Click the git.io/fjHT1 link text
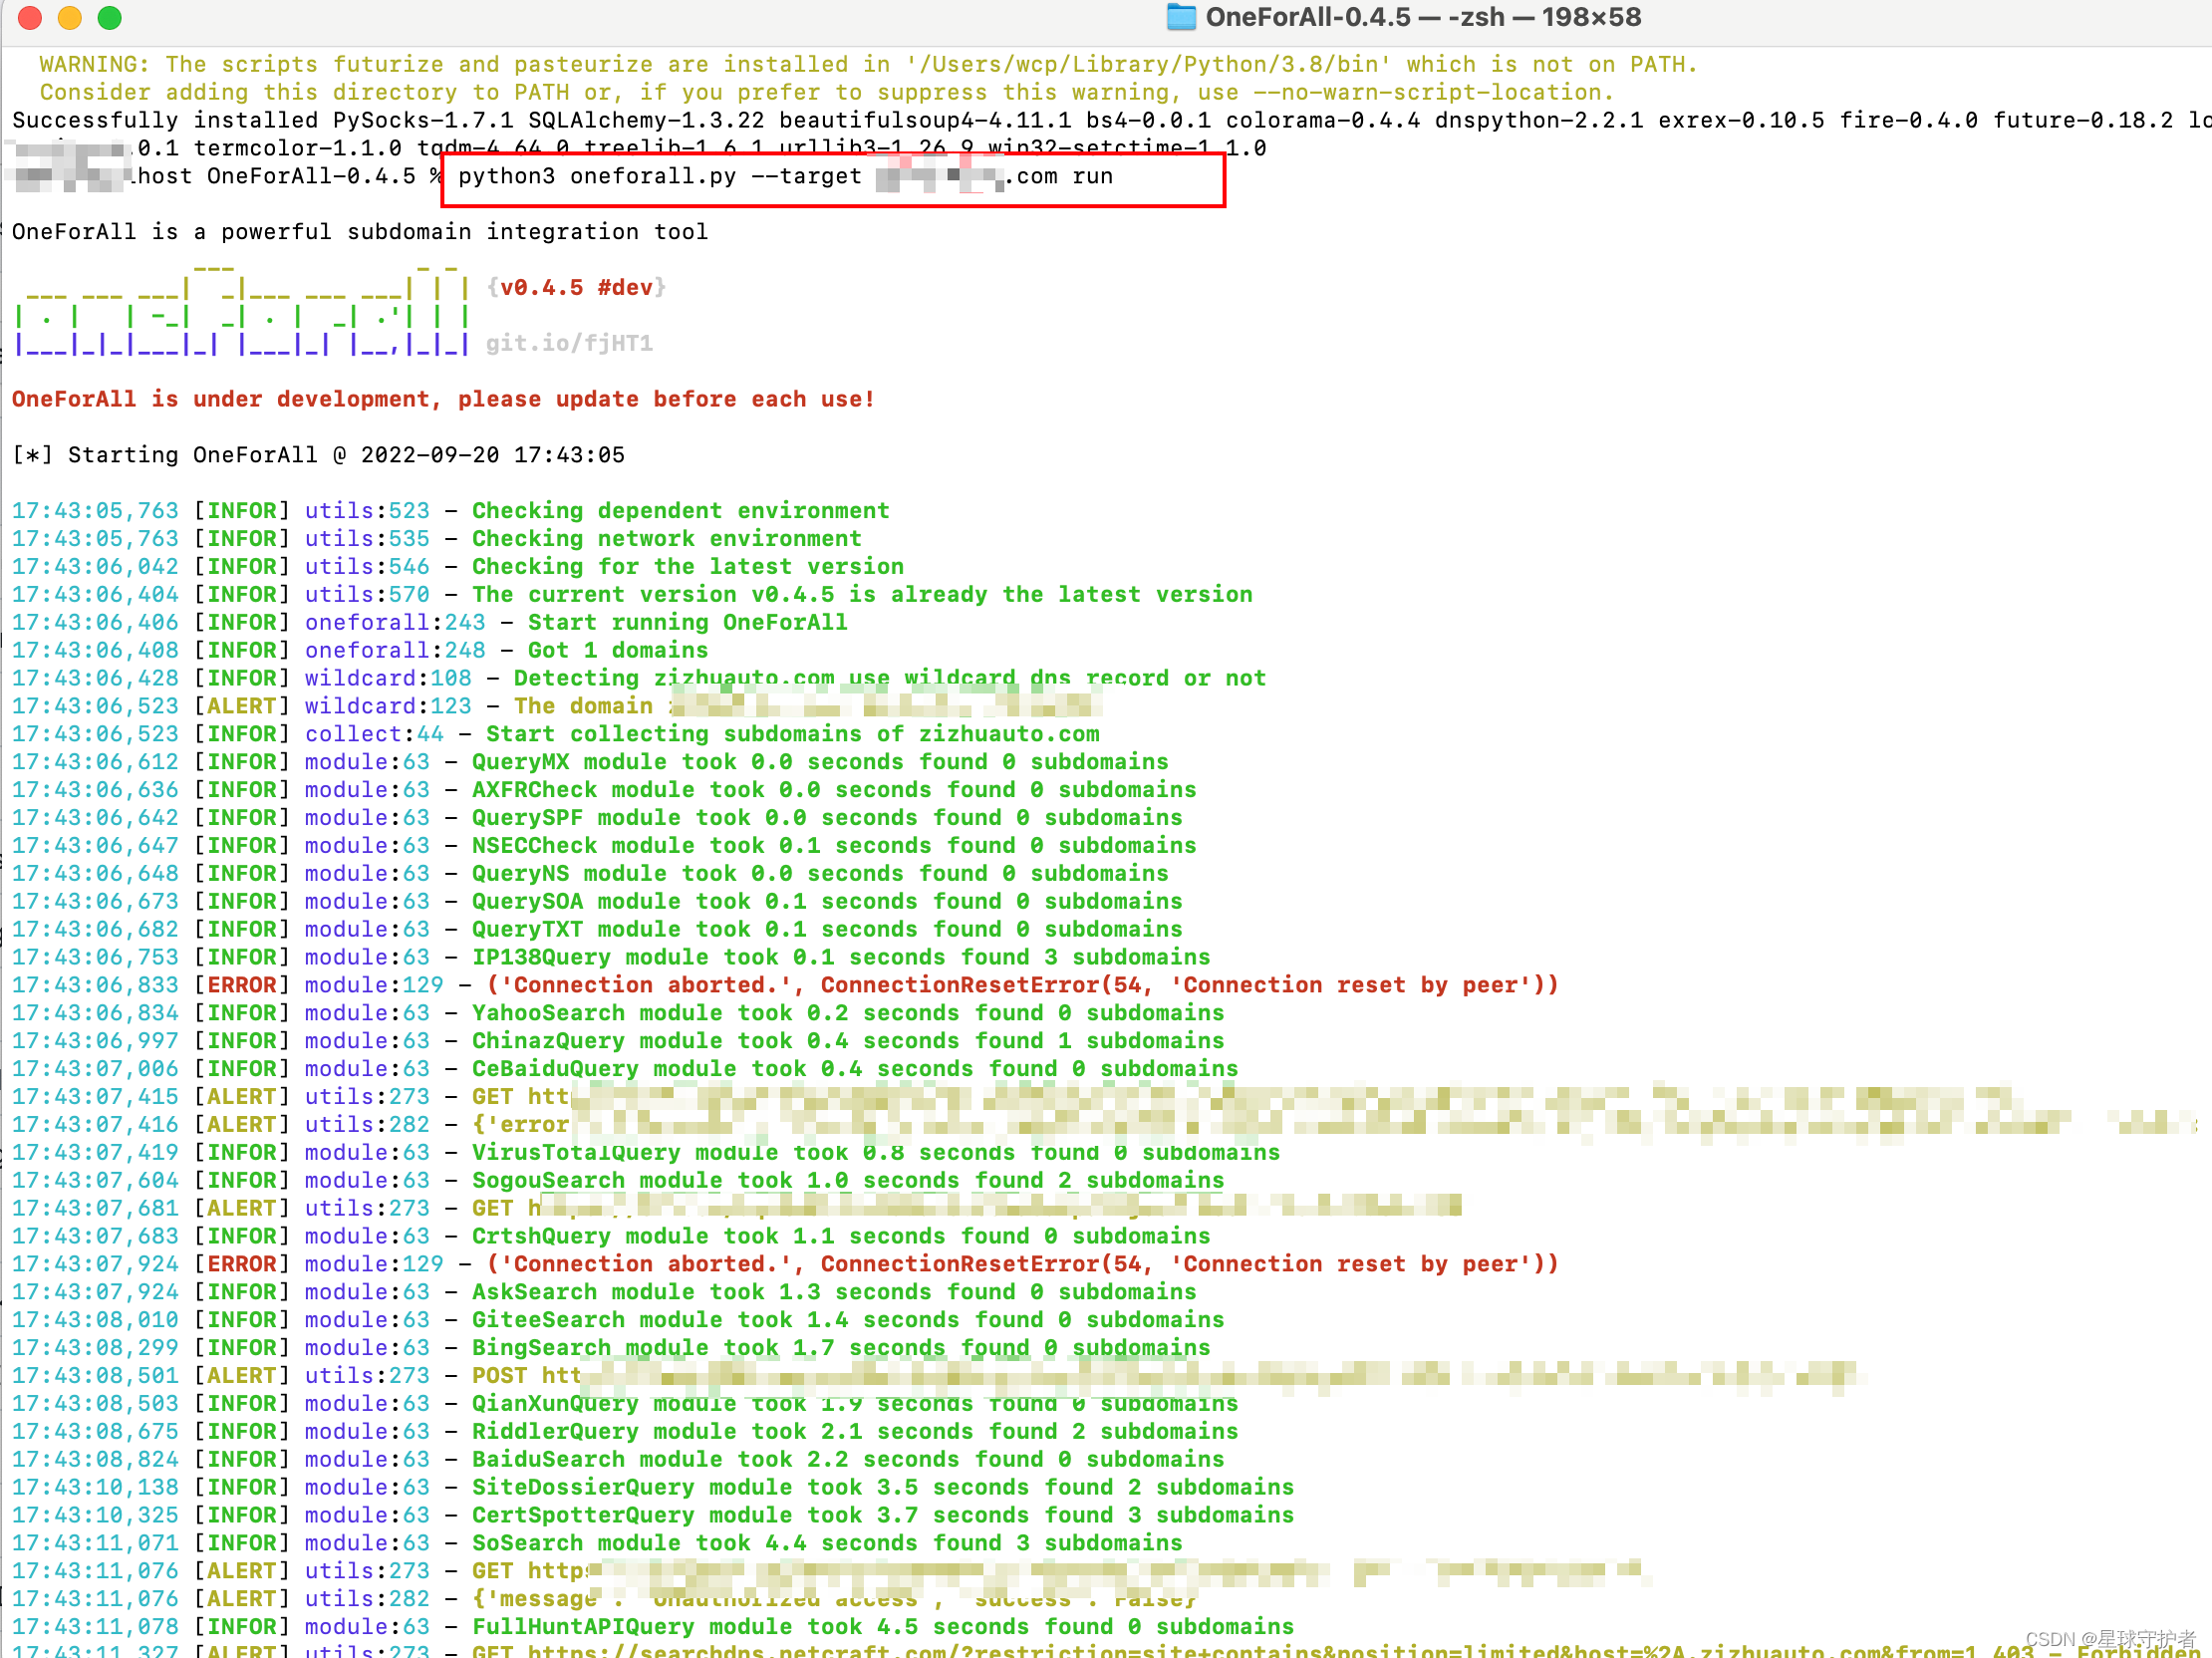 569,343
